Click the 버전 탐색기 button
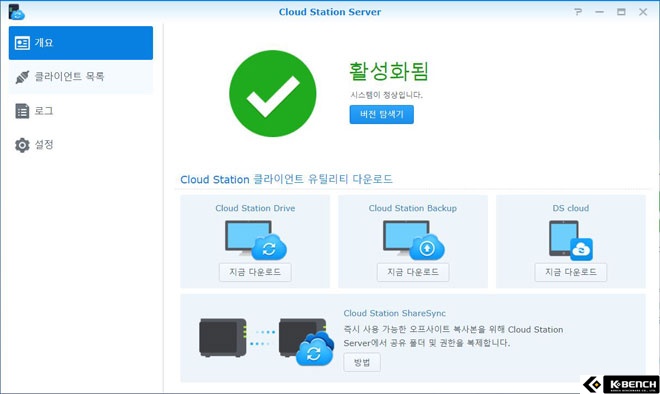Image resolution: width=660 pixels, height=394 pixels. click(381, 114)
